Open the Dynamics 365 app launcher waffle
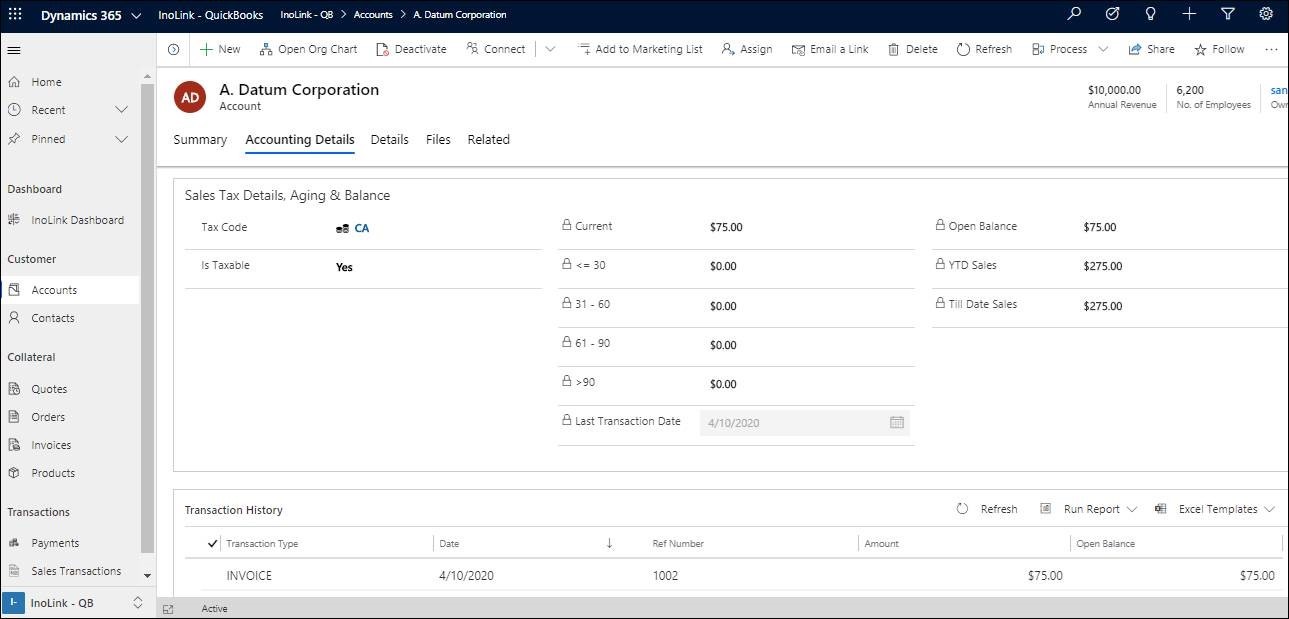The height and width of the screenshot is (619, 1289). tap(15, 14)
